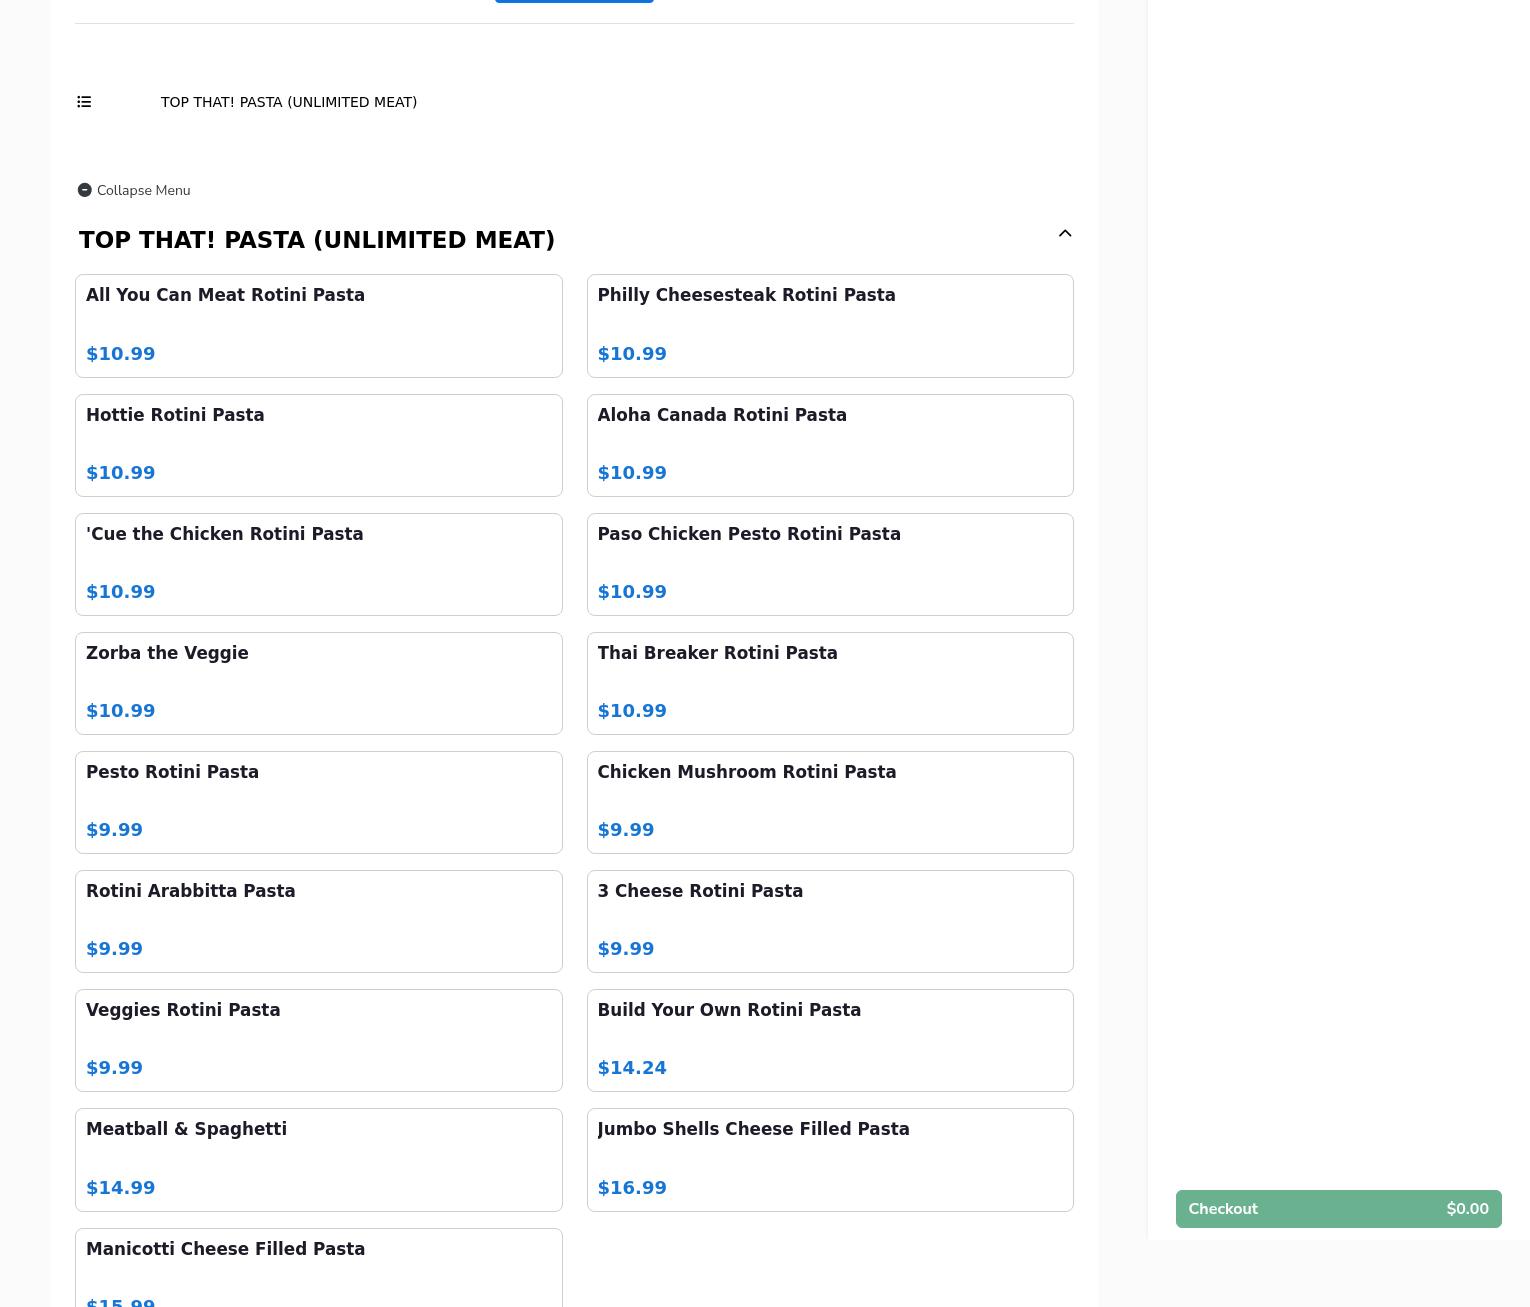The width and height of the screenshot is (1530, 1307).
Task: Select Chicken Mushroom Rotini Pasta card
Action: pos(829,802)
